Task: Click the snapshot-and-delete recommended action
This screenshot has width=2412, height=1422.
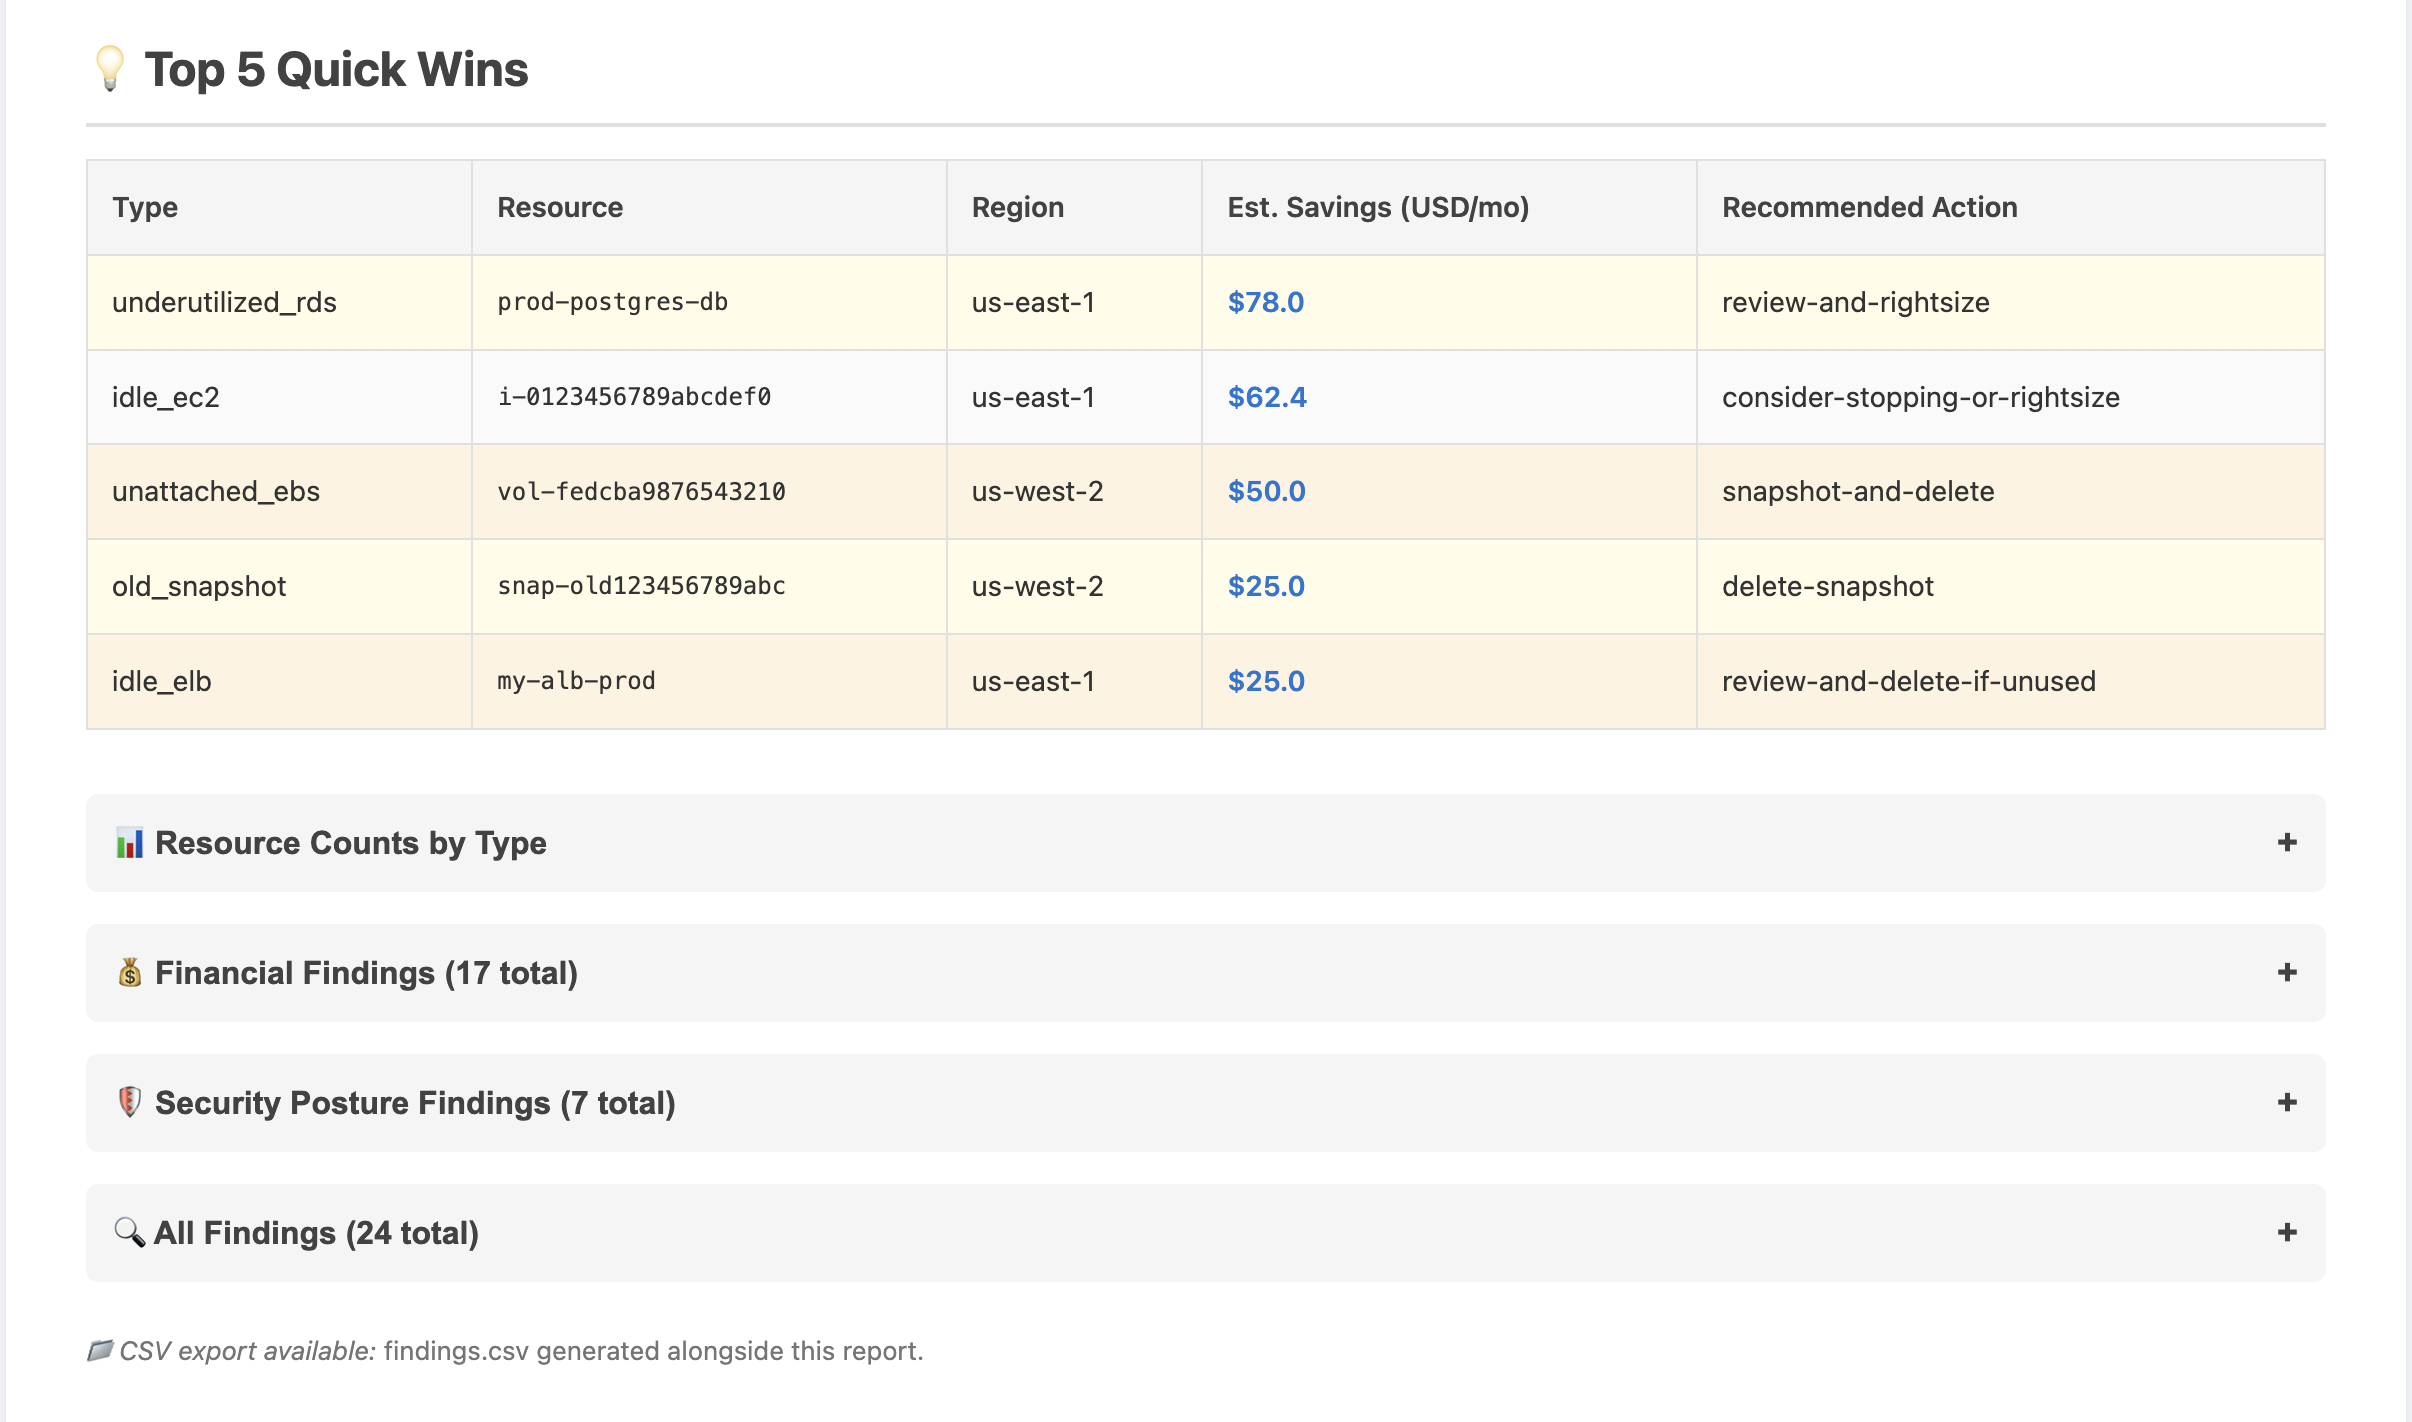Action: [1858, 491]
